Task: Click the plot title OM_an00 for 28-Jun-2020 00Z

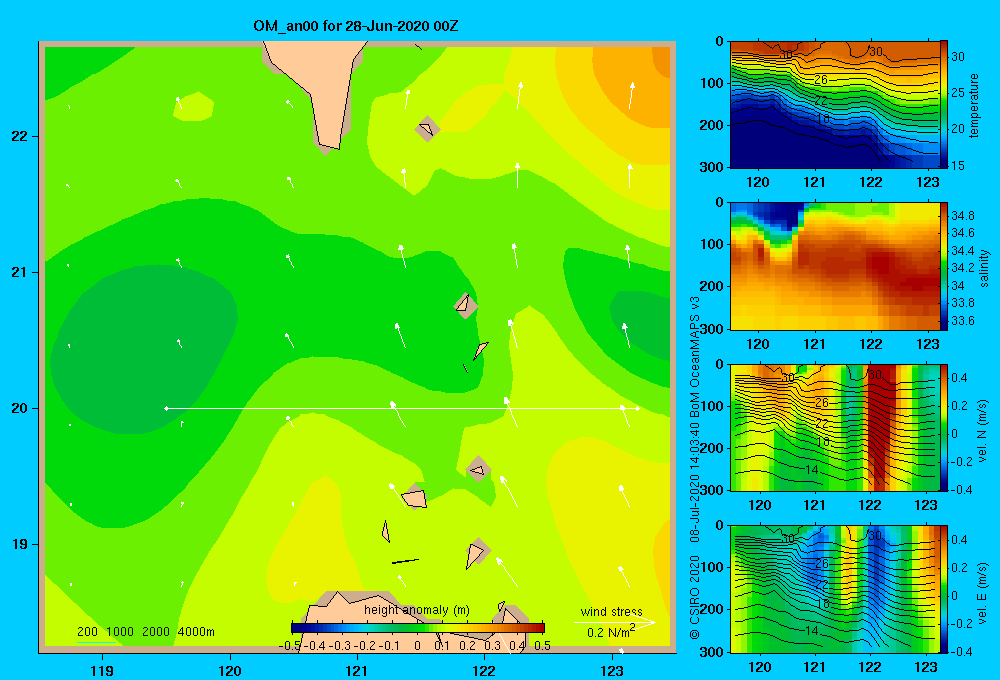Action: [x=356, y=26]
